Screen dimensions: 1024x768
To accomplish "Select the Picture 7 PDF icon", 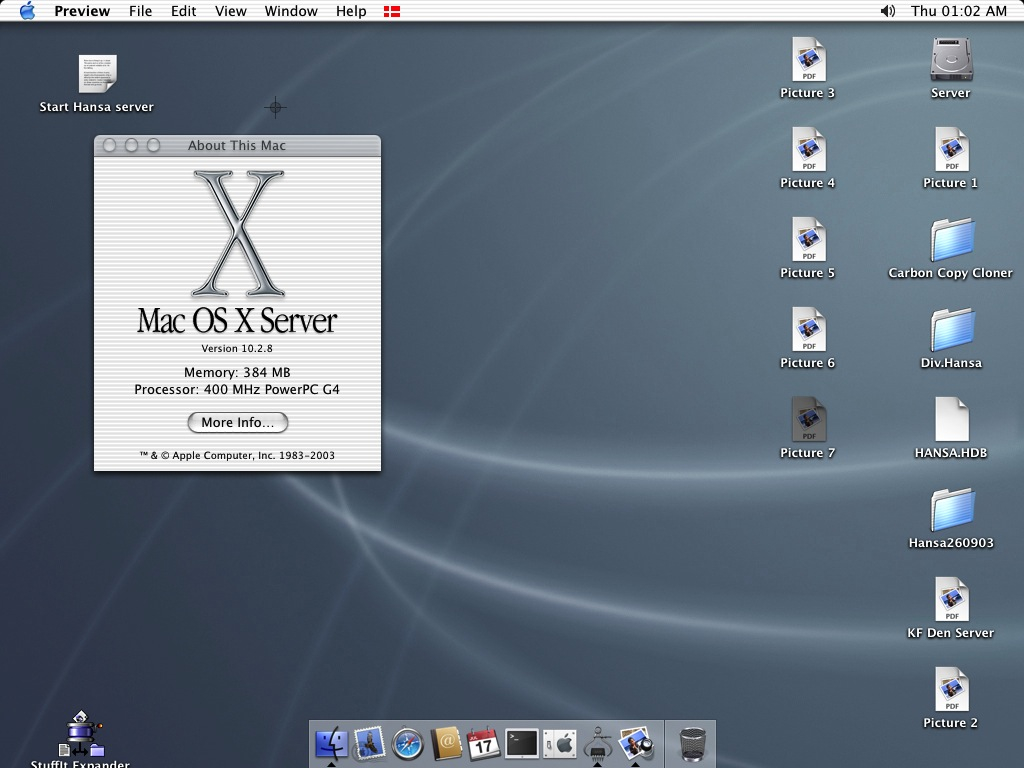I will coord(808,420).
